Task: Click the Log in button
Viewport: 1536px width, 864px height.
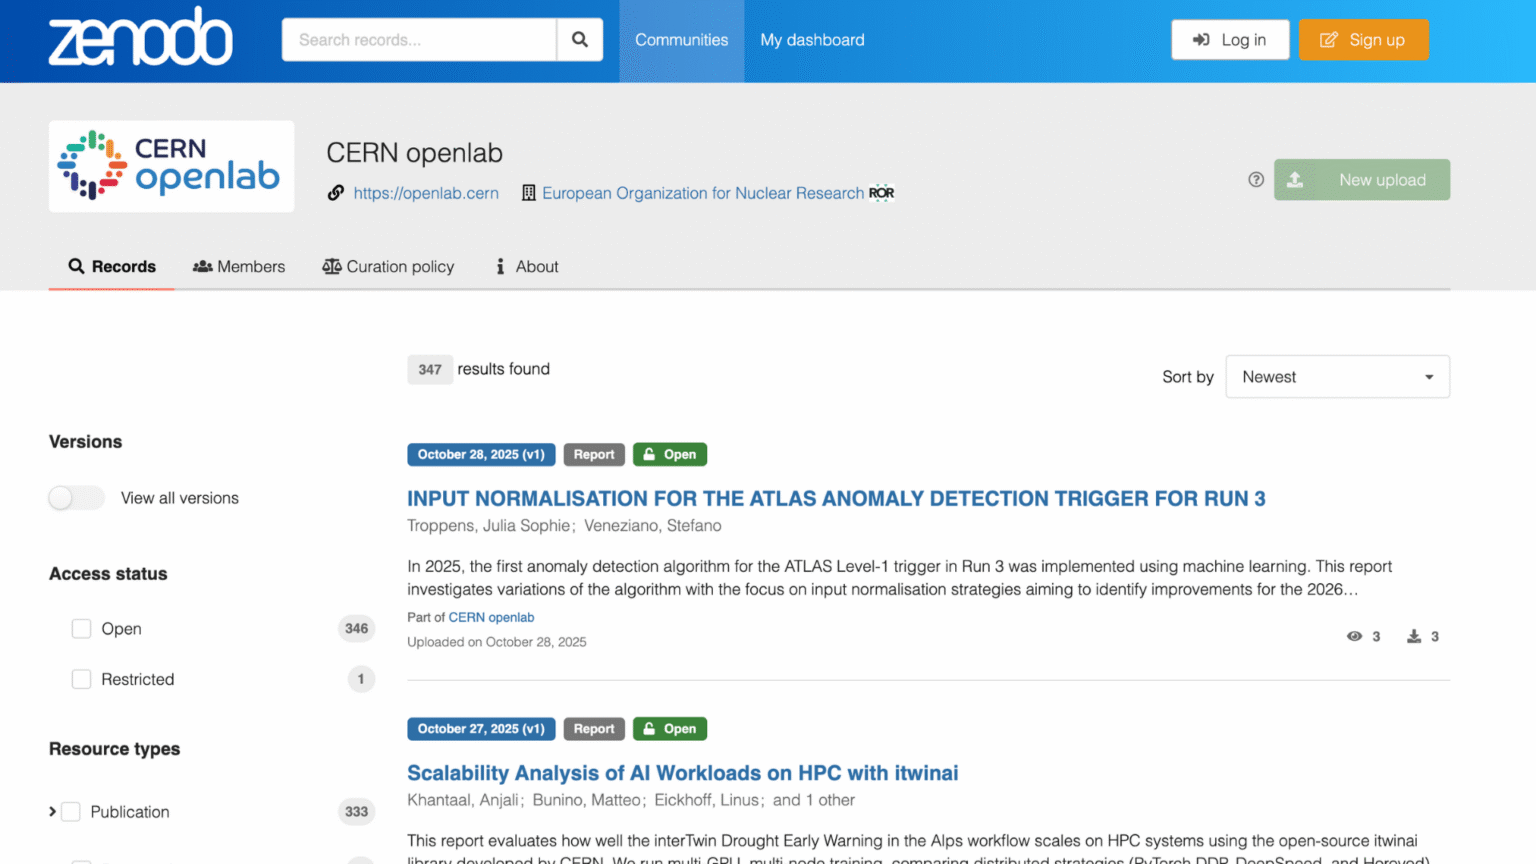Action: [x=1230, y=39]
